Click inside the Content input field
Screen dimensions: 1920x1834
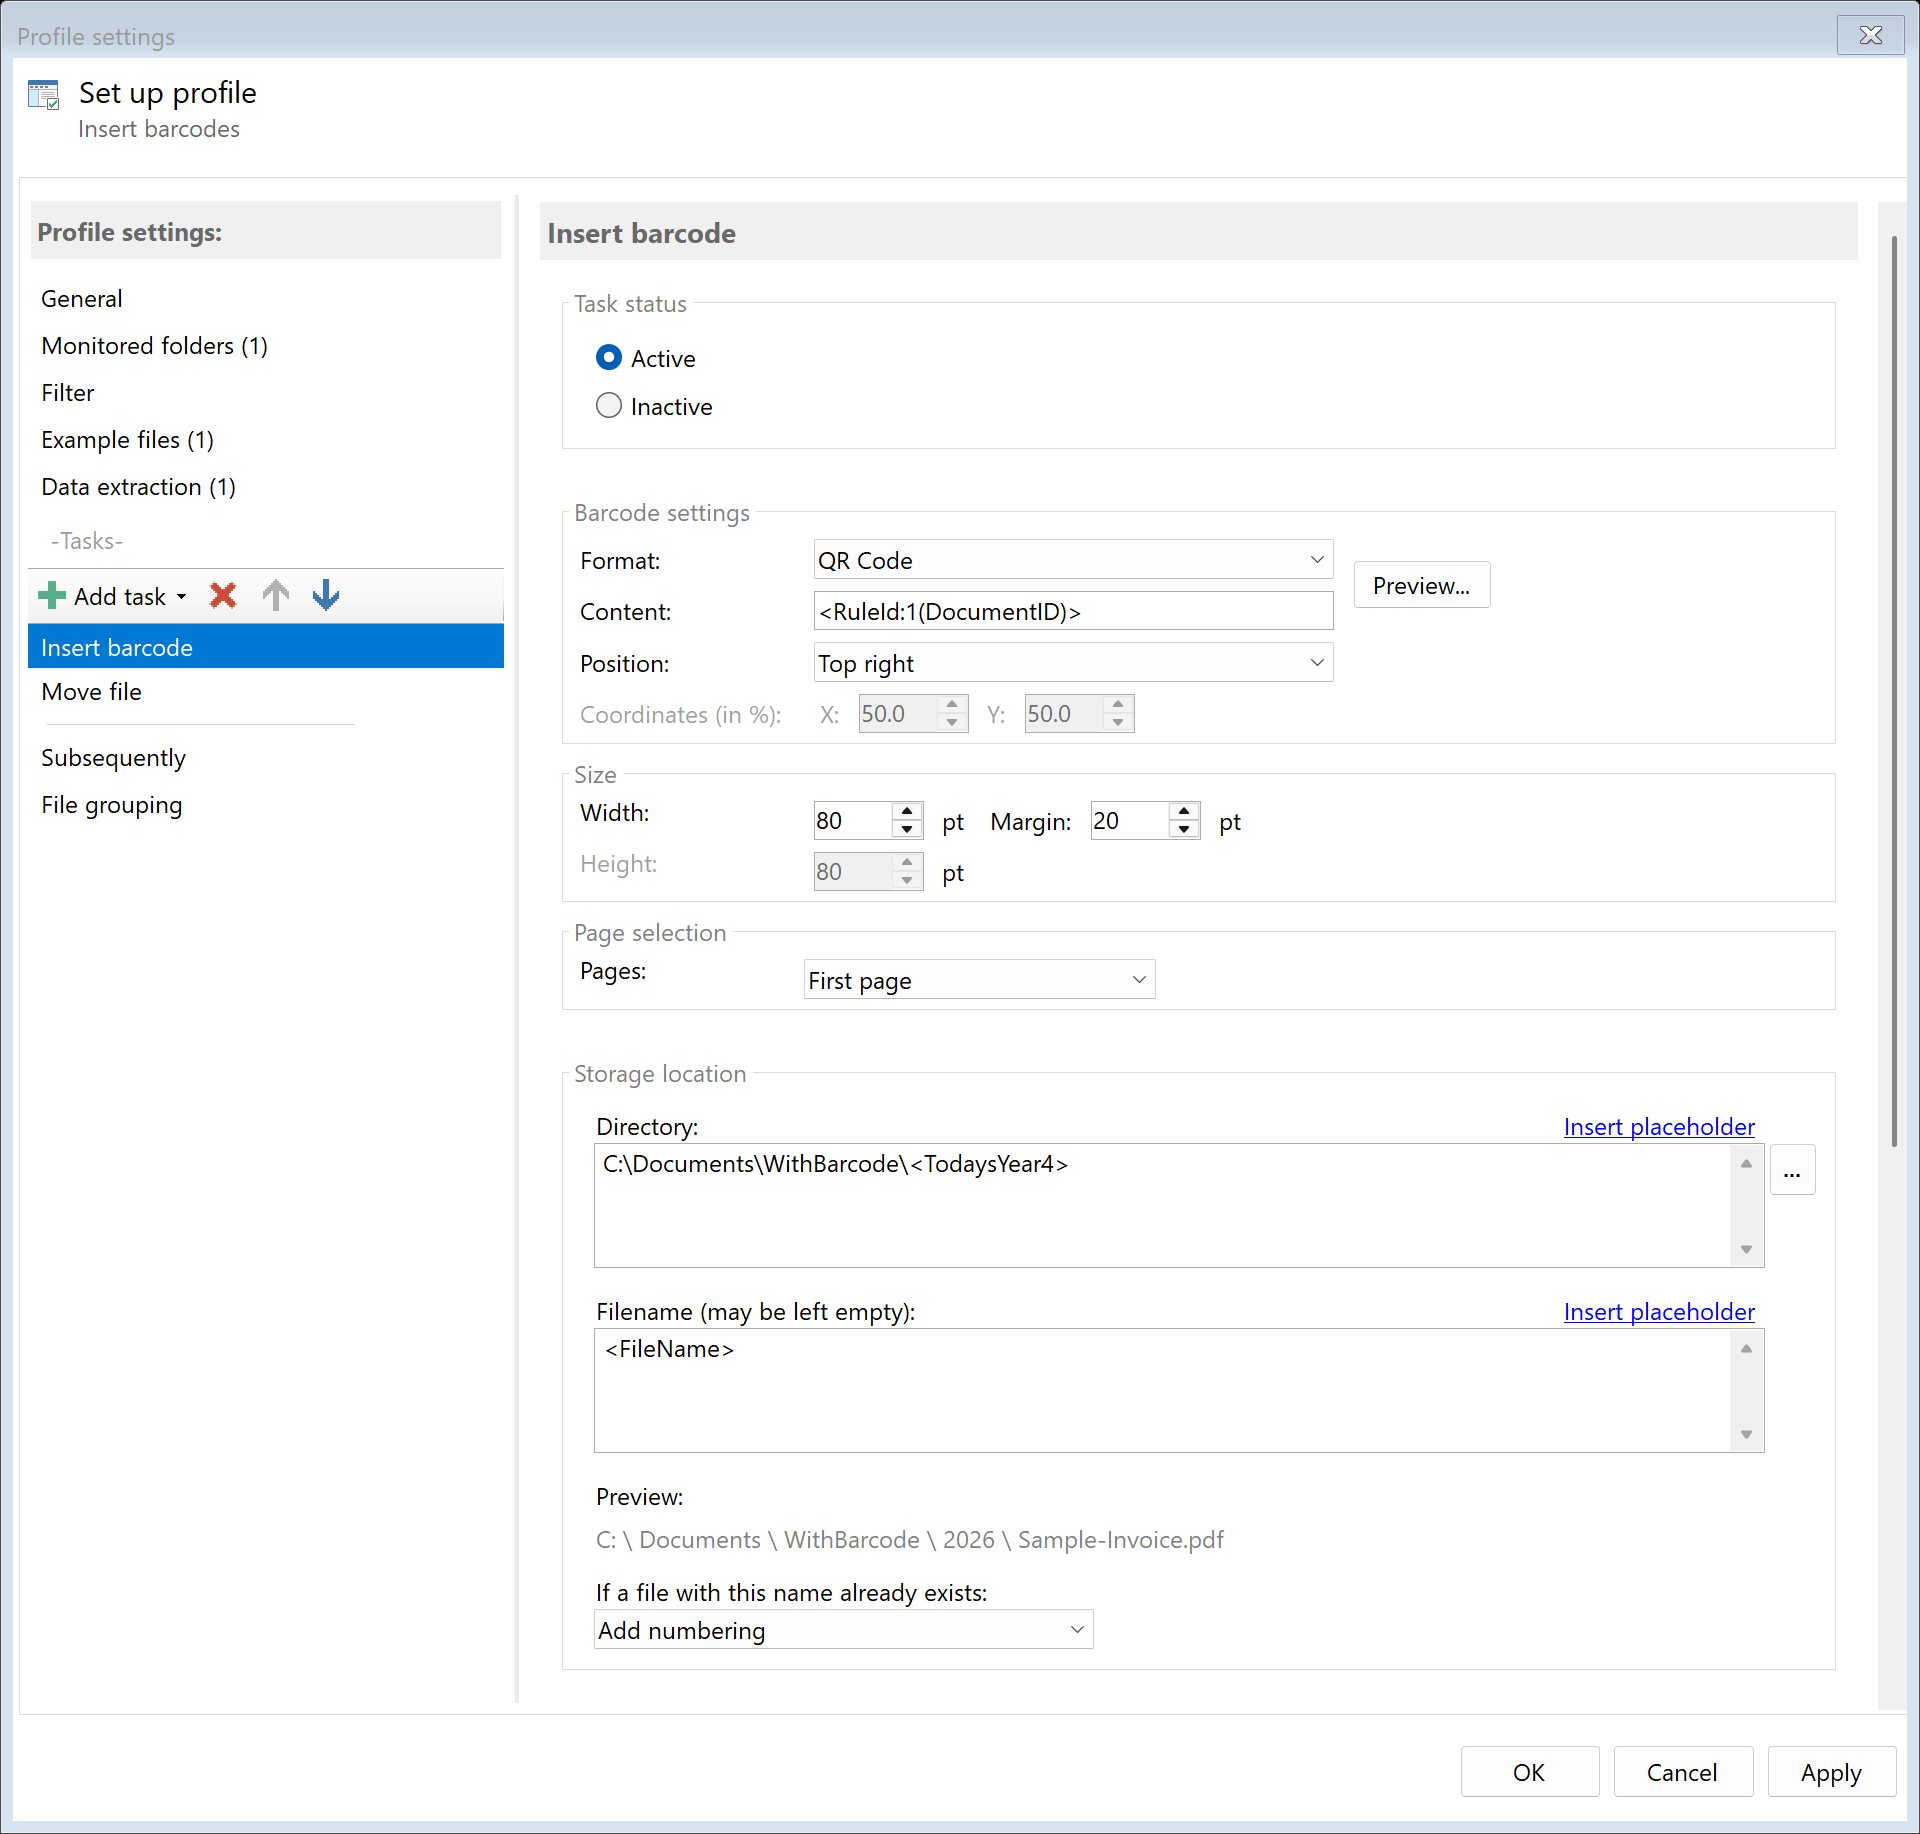(1070, 611)
